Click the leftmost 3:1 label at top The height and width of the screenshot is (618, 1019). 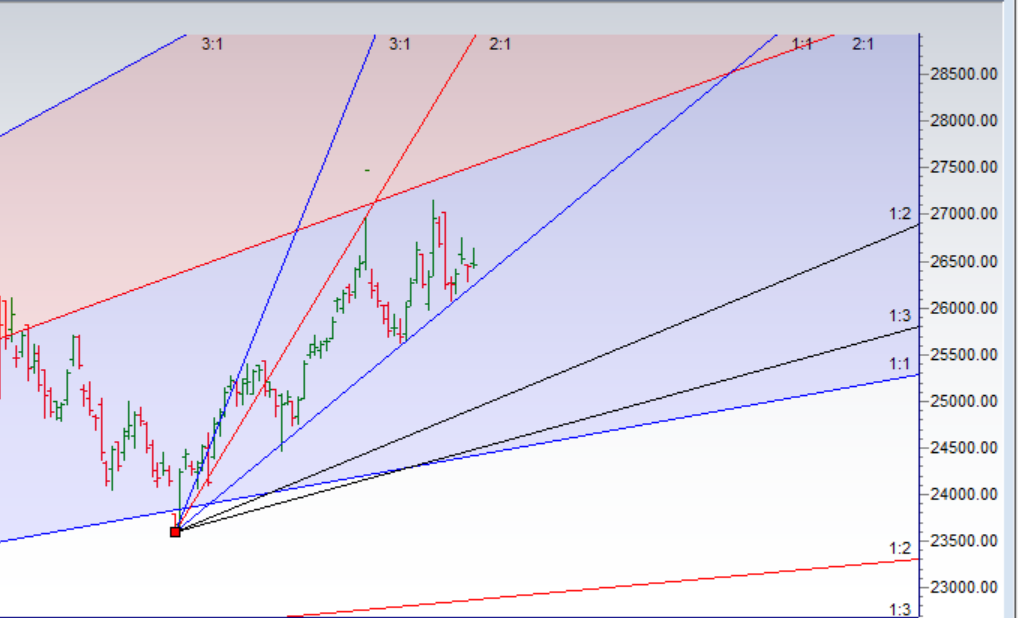point(212,44)
